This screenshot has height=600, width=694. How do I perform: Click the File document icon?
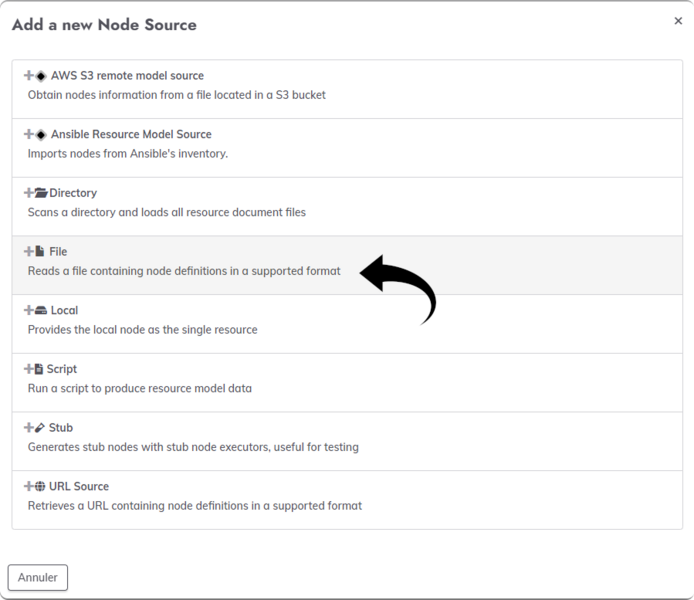40,252
